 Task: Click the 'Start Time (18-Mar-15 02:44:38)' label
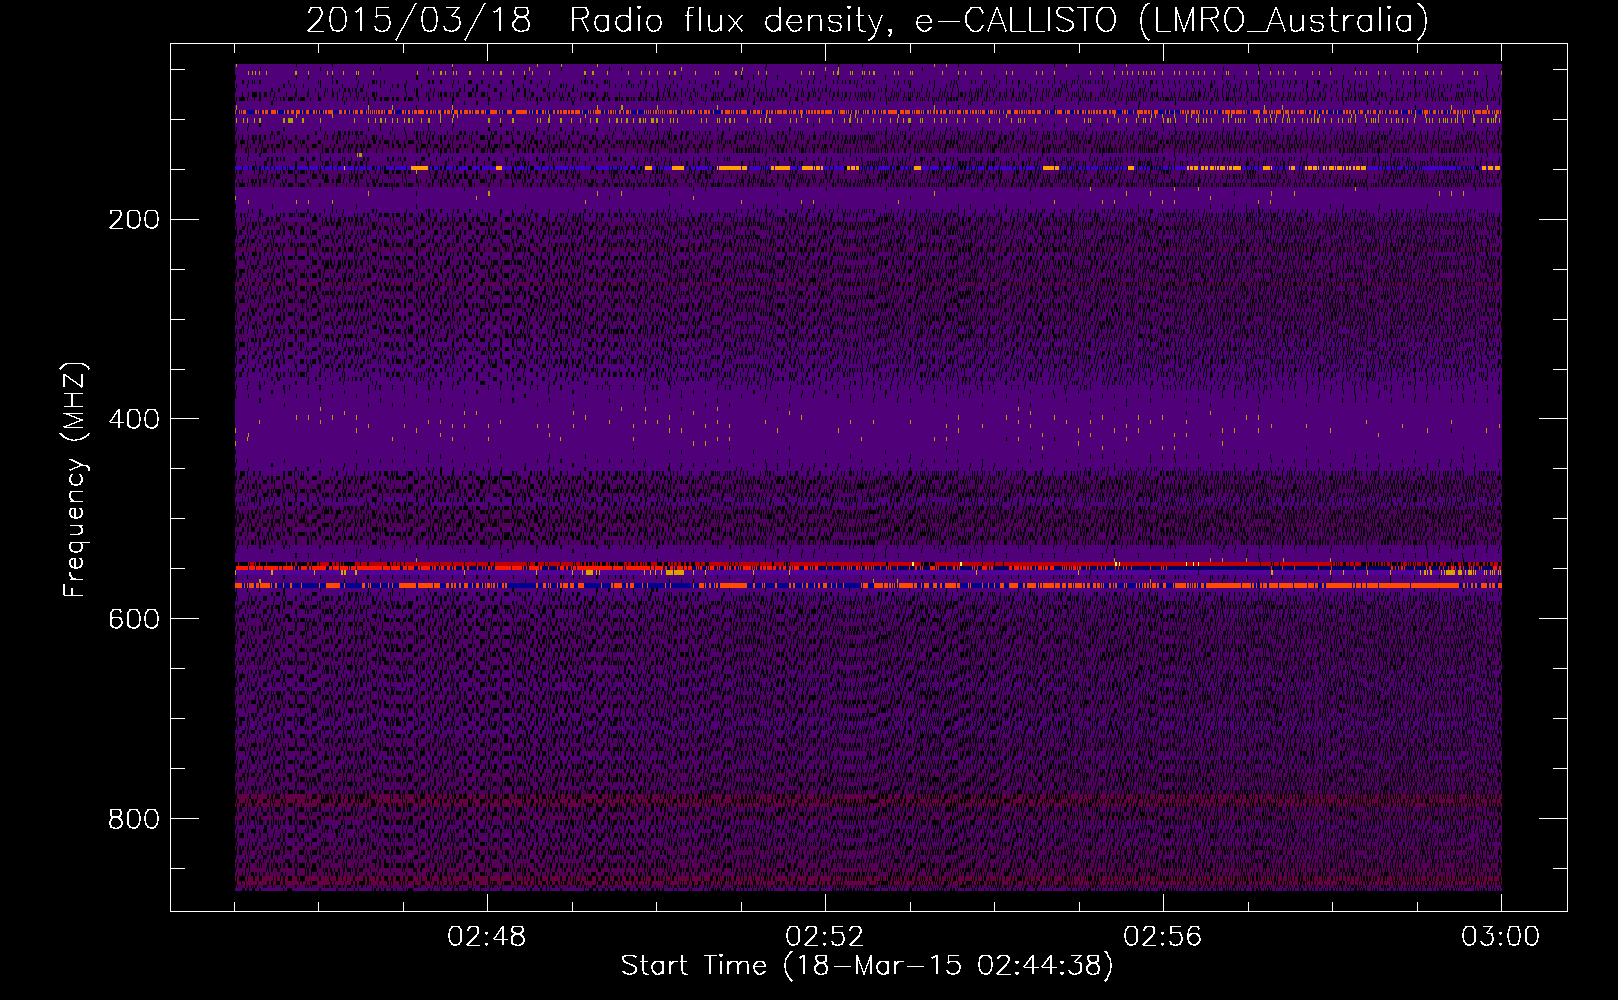pyautogui.click(x=867, y=965)
